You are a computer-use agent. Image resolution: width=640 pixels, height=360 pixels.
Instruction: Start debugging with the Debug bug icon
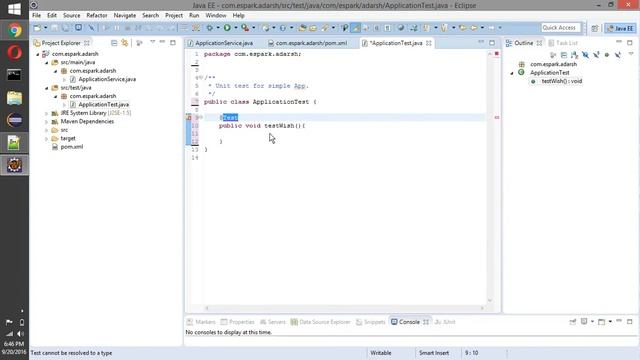click(209, 28)
